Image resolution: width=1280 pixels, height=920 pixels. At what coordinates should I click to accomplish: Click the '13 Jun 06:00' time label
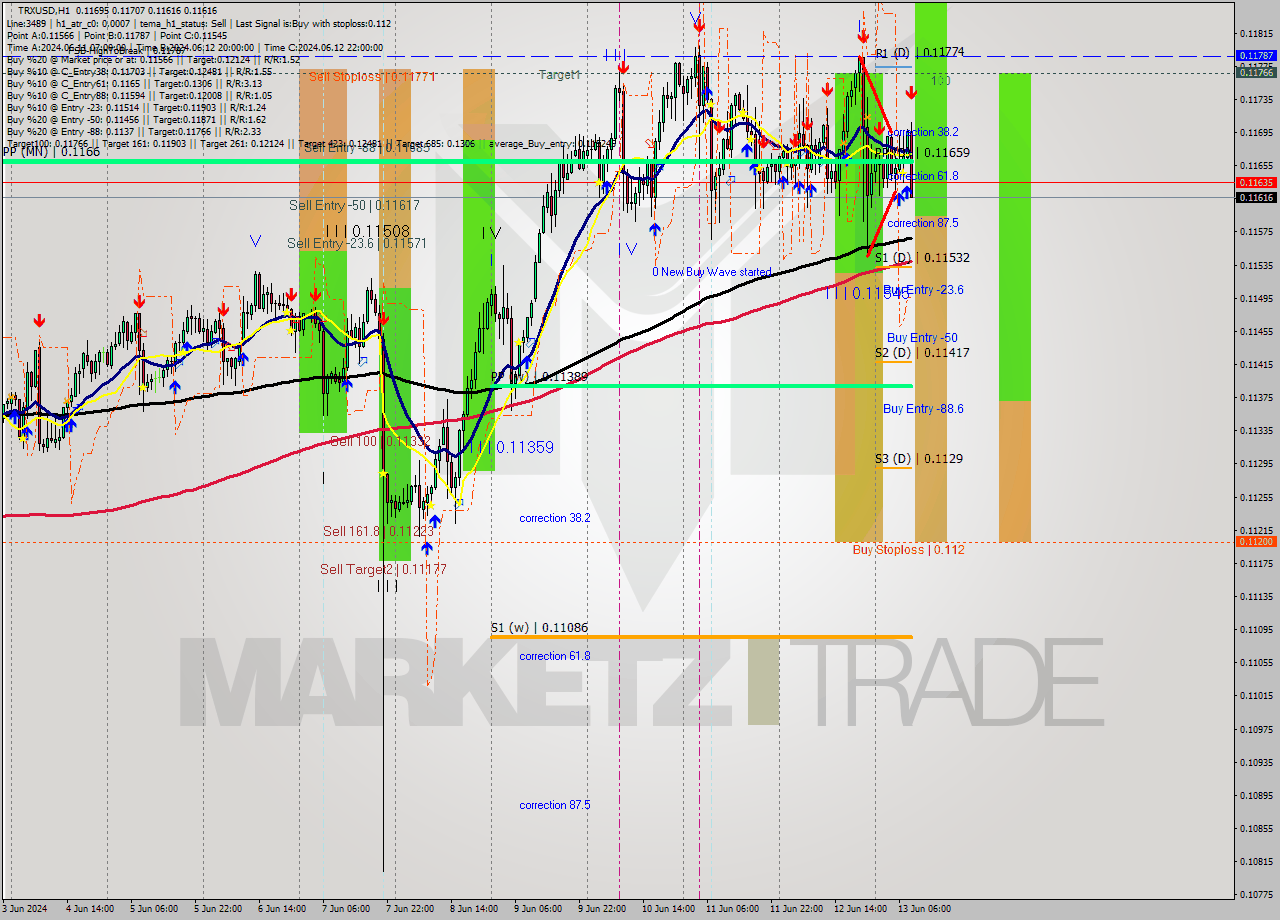tap(924, 909)
